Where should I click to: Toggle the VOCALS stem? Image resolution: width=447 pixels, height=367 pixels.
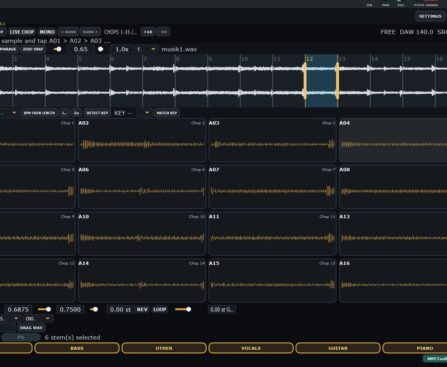coord(251,348)
